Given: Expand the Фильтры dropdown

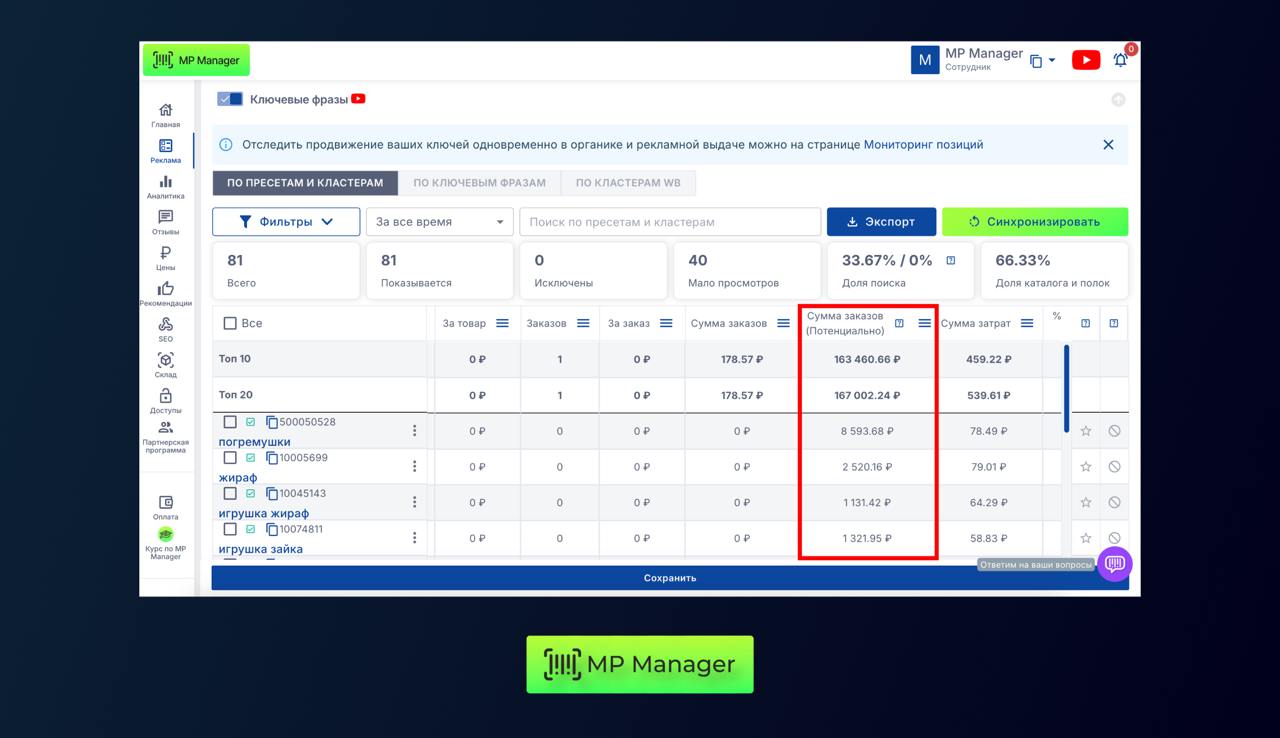Looking at the screenshot, I should [286, 222].
